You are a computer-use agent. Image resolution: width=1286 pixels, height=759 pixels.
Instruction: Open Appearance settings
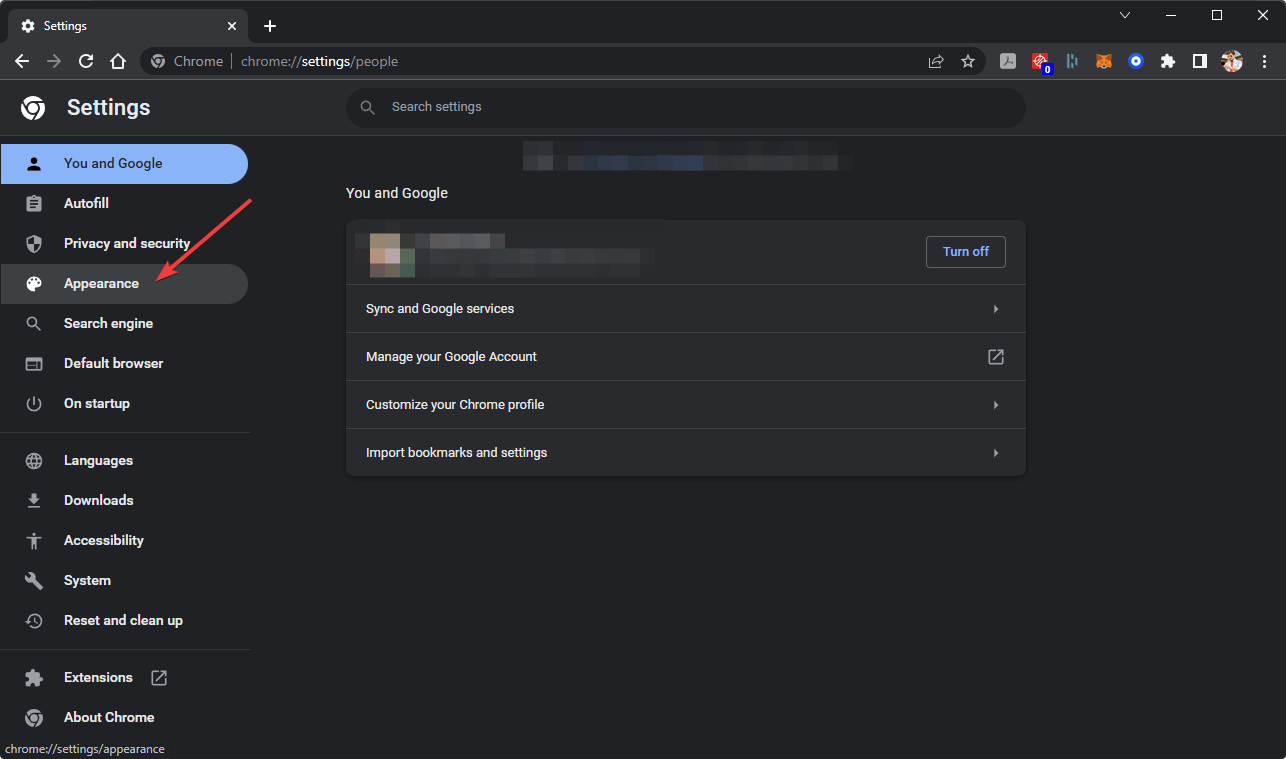[x=124, y=284]
